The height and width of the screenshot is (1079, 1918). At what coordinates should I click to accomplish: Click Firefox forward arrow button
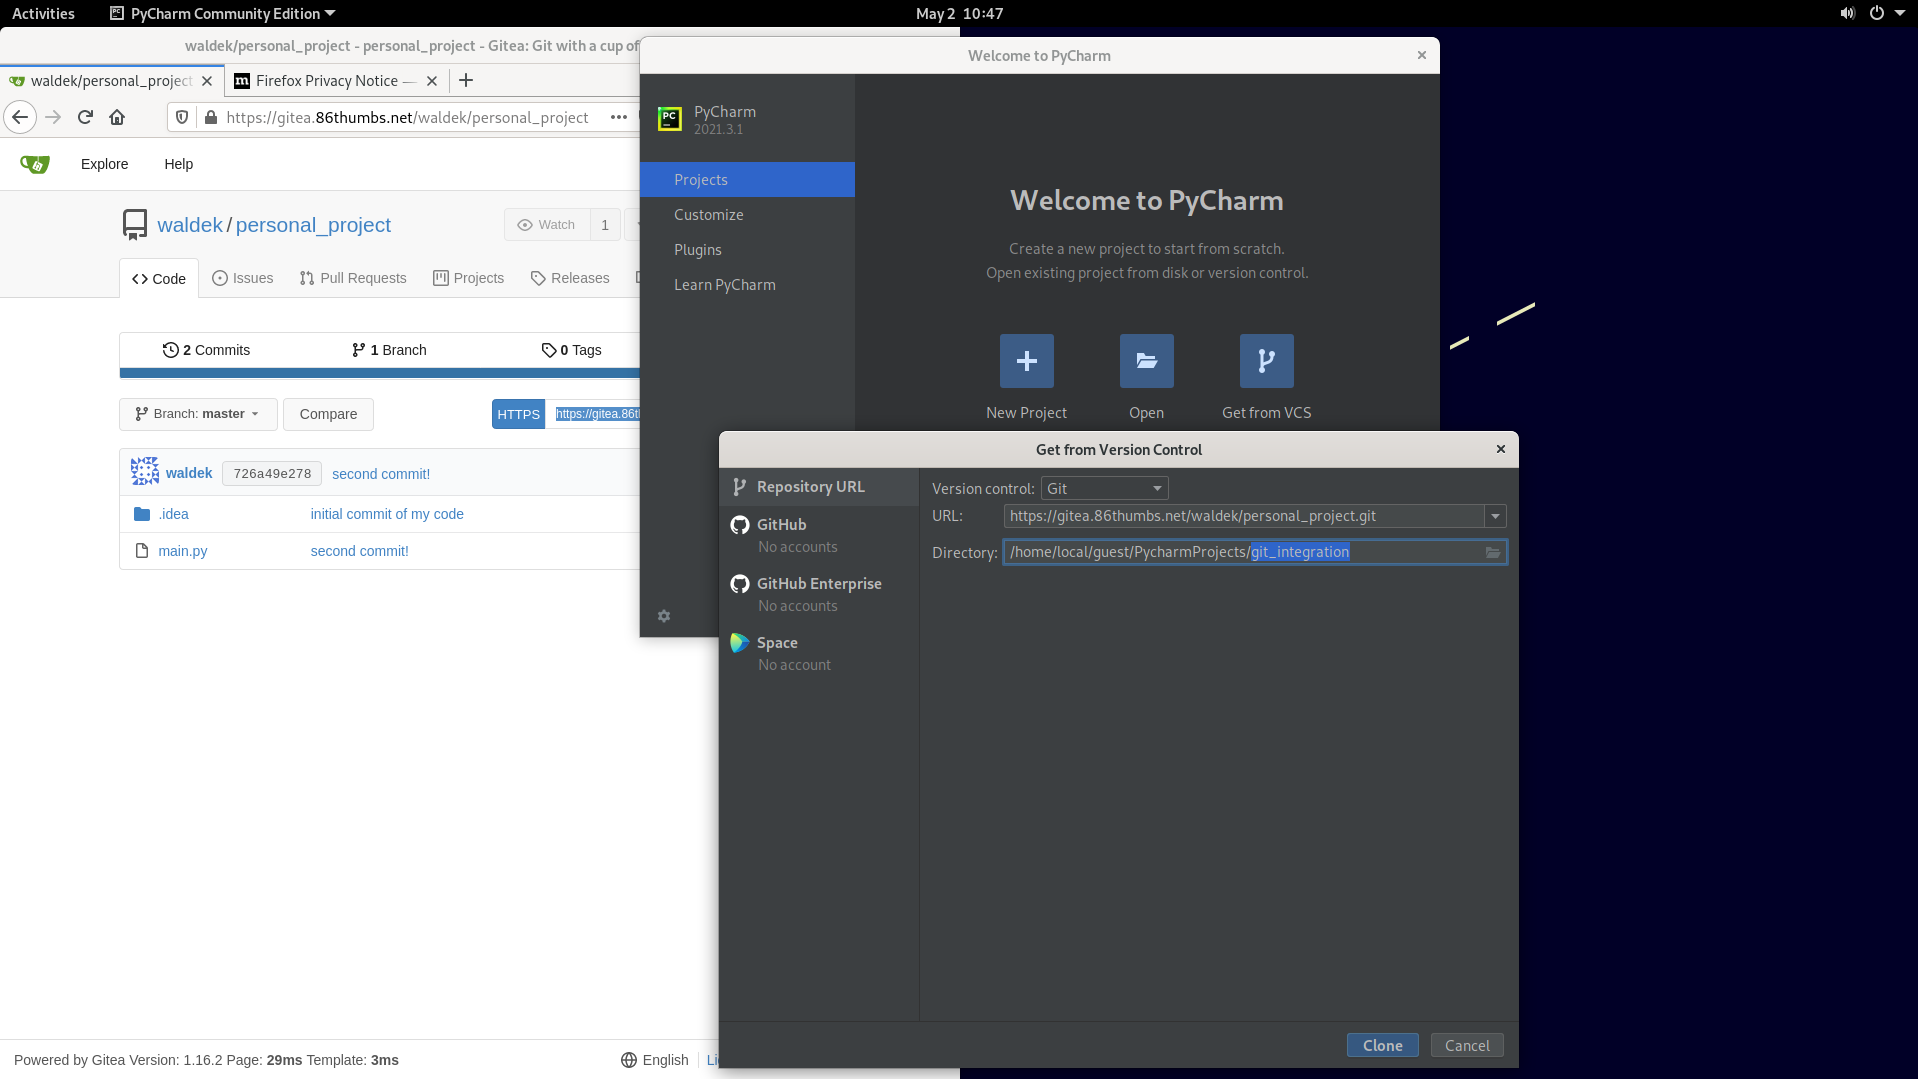pos(53,117)
